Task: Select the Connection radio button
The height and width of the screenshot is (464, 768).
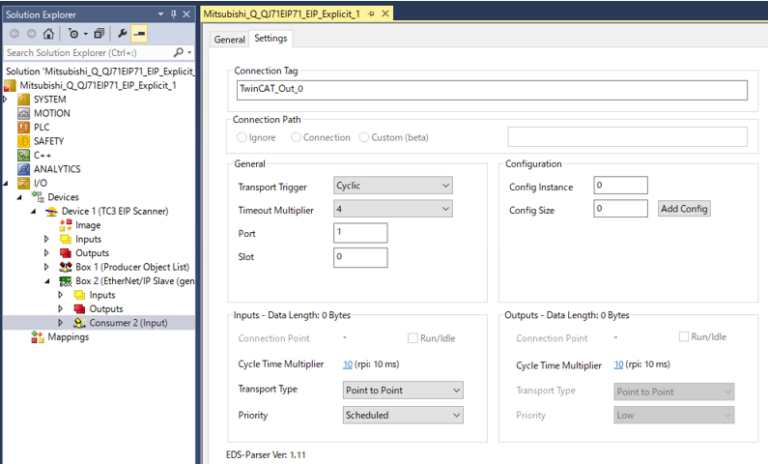Action: pyautogui.click(x=296, y=137)
